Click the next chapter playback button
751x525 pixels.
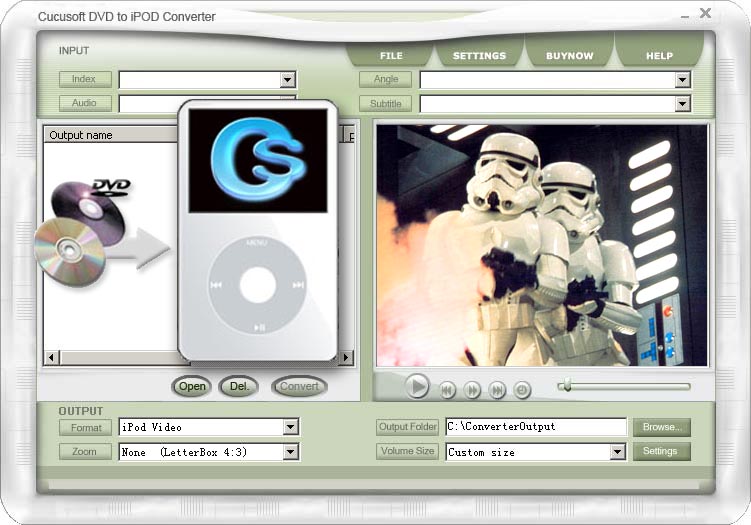pyautogui.click(x=497, y=390)
